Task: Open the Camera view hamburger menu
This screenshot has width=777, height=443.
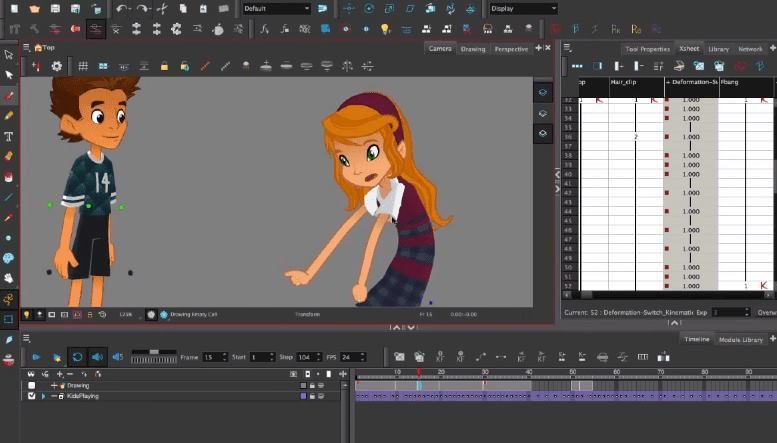Action: coord(26,48)
